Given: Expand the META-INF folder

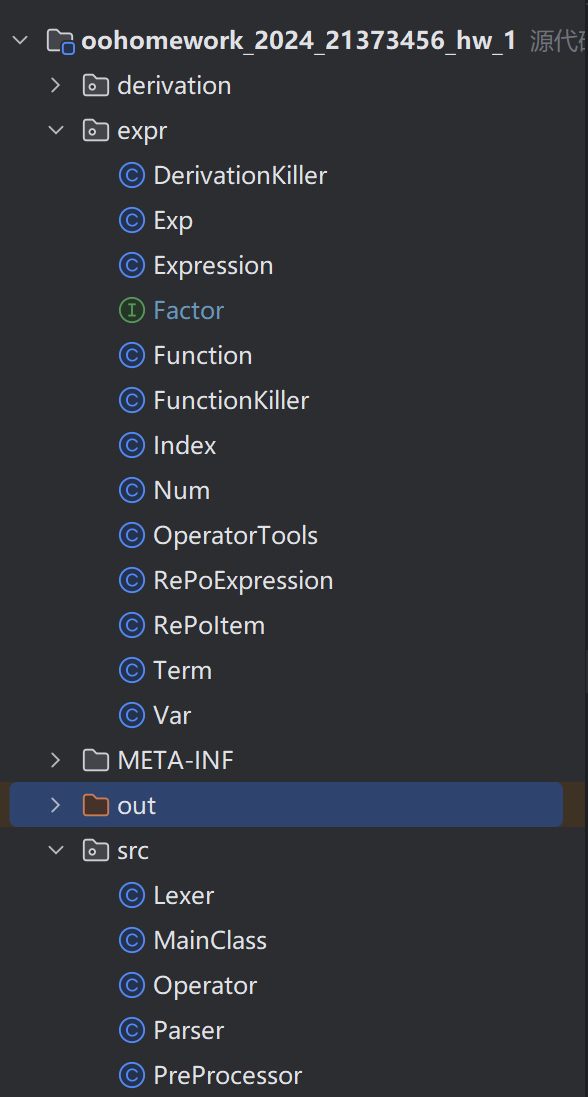Looking at the screenshot, I should point(56,760).
